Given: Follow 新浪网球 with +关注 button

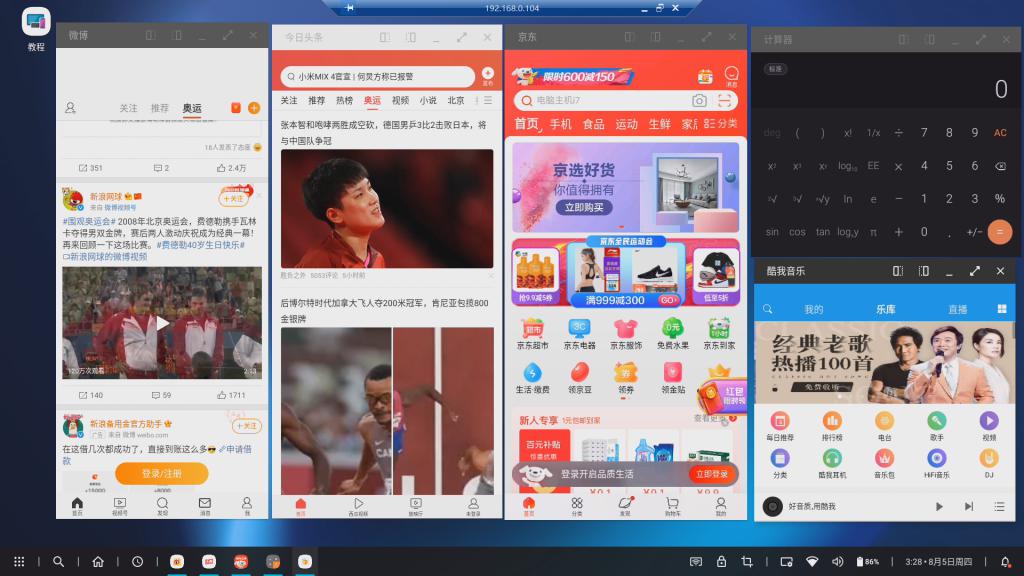Looking at the screenshot, I should click(x=233, y=198).
